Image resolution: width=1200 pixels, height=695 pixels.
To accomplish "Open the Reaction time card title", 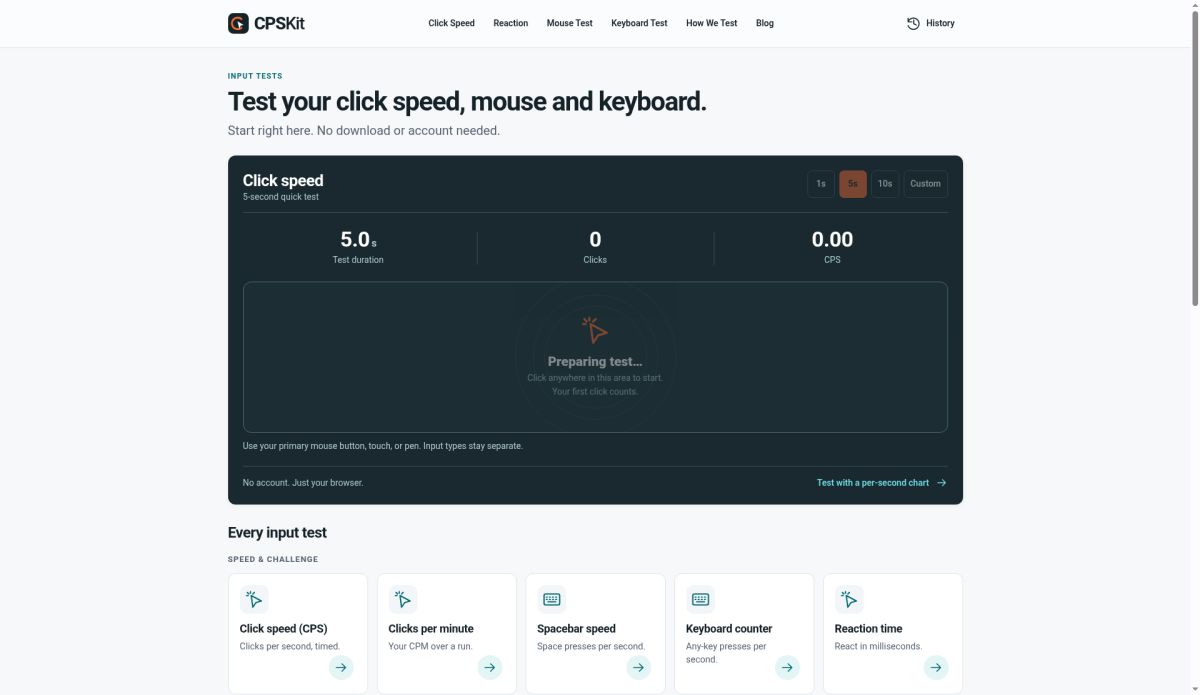I will tap(868, 629).
